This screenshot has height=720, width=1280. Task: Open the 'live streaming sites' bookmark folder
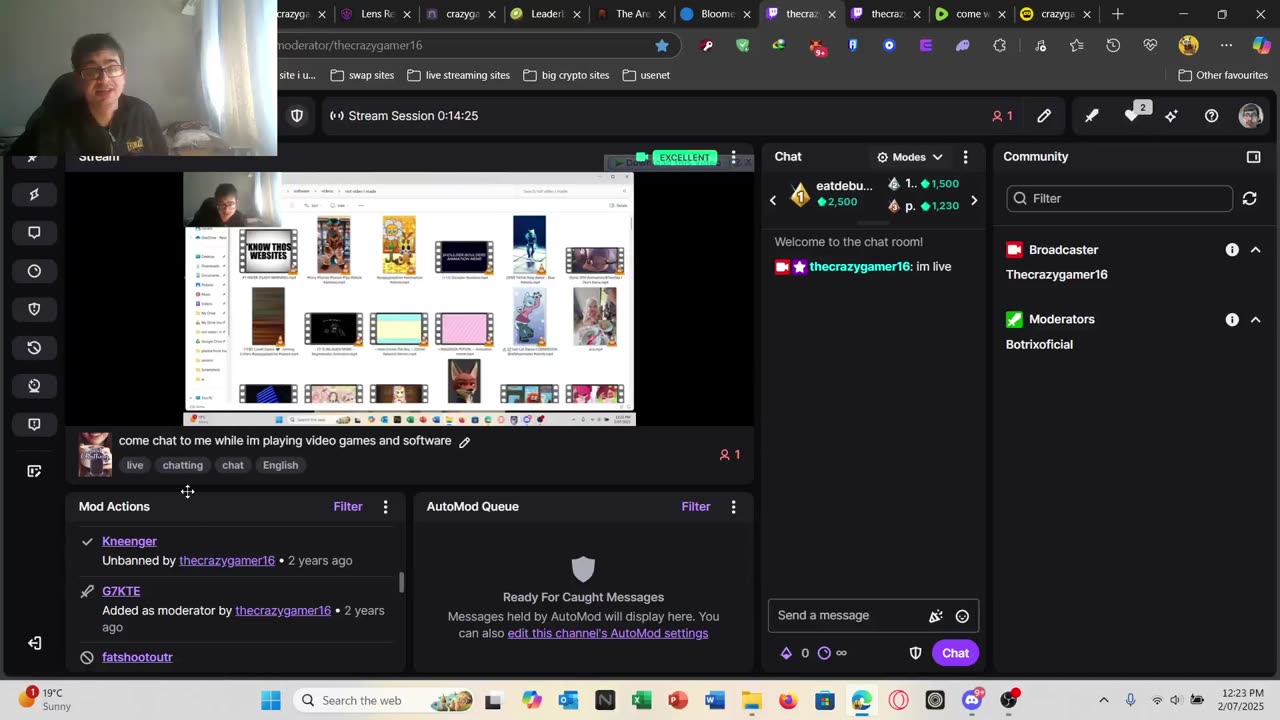tap(457, 75)
